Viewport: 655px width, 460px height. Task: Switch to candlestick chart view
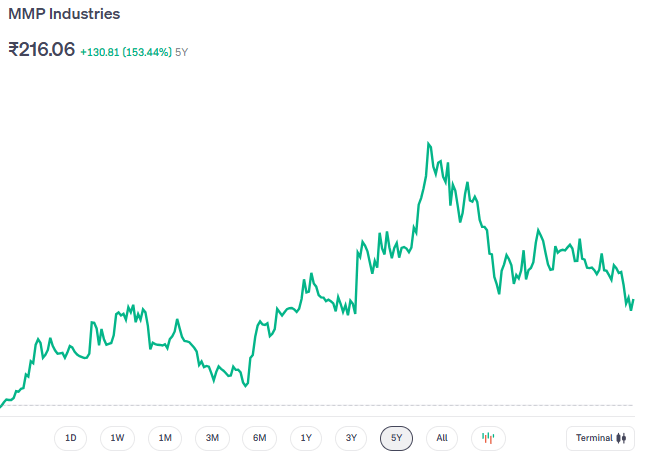tap(488, 438)
